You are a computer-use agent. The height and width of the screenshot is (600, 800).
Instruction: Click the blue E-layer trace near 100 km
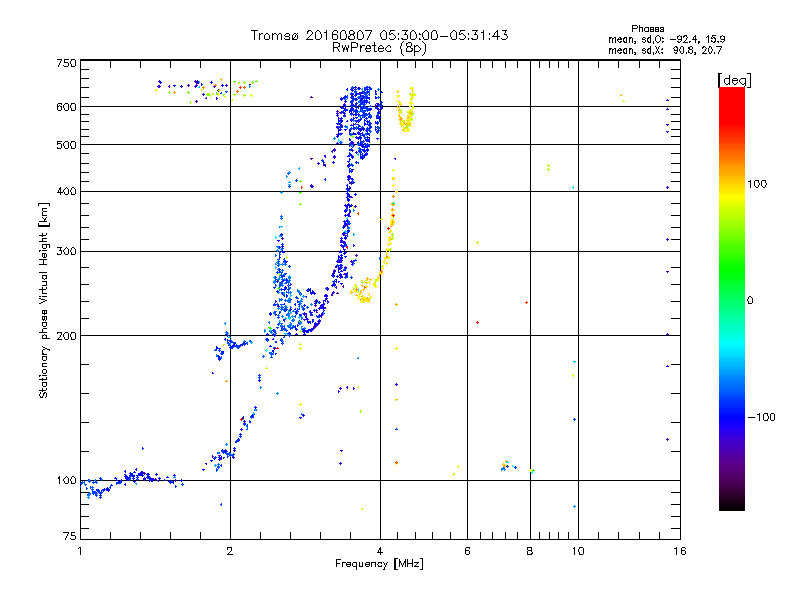(132, 482)
